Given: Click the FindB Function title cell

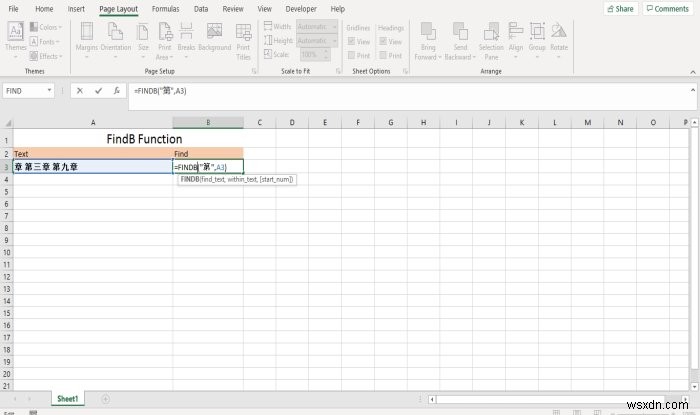Looking at the screenshot, I should 144,139.
